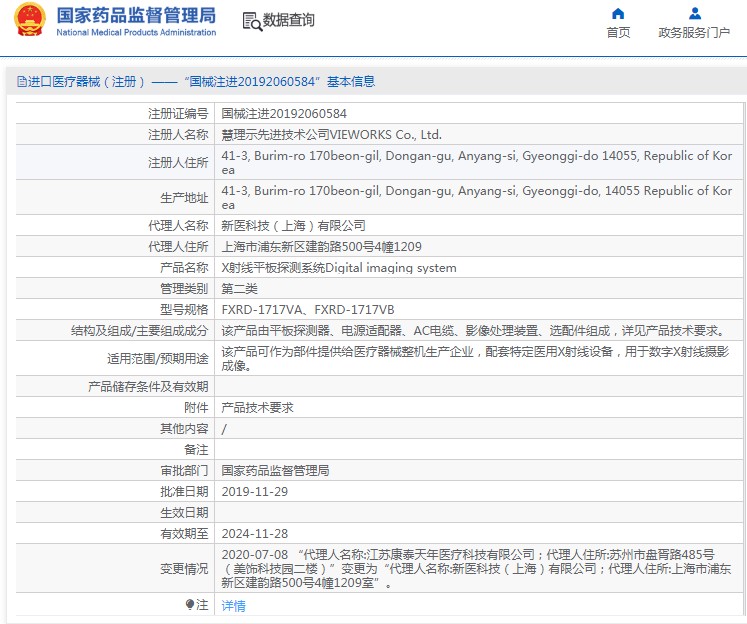Click the intended use text 该产品可作为部件
747x624 pixels.
coord(475,358)
